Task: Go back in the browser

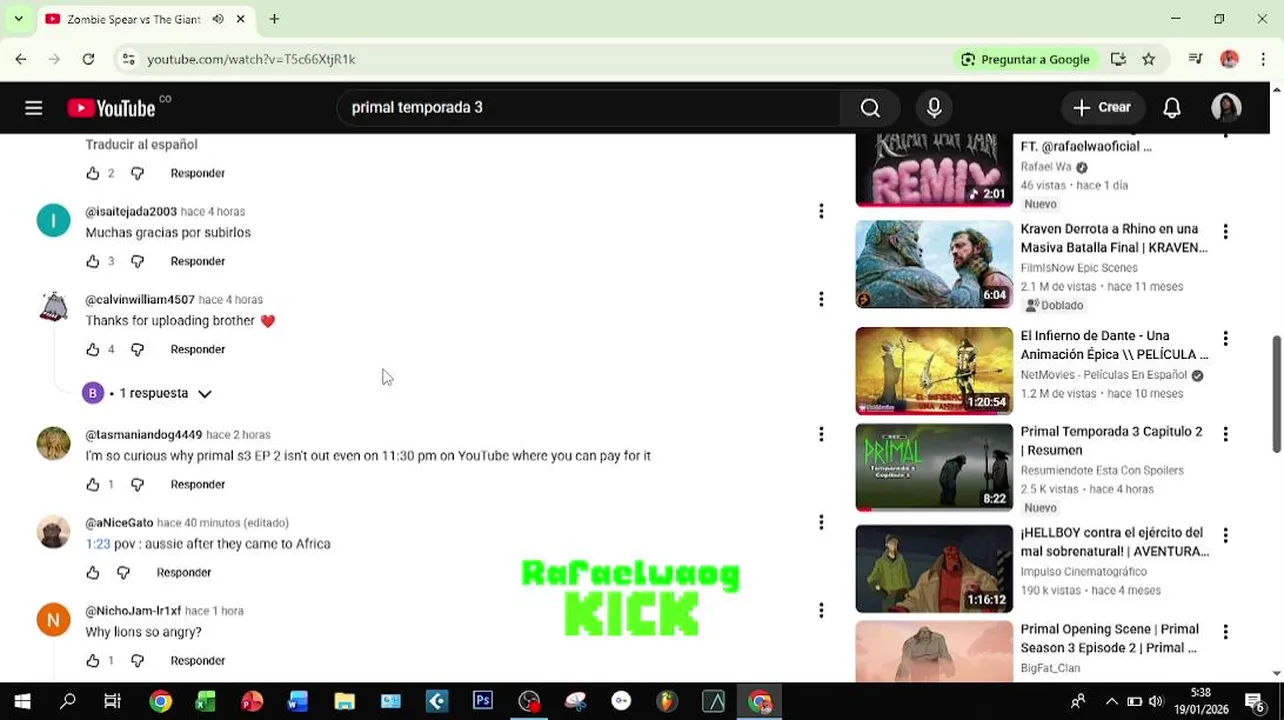Action: 21,59
